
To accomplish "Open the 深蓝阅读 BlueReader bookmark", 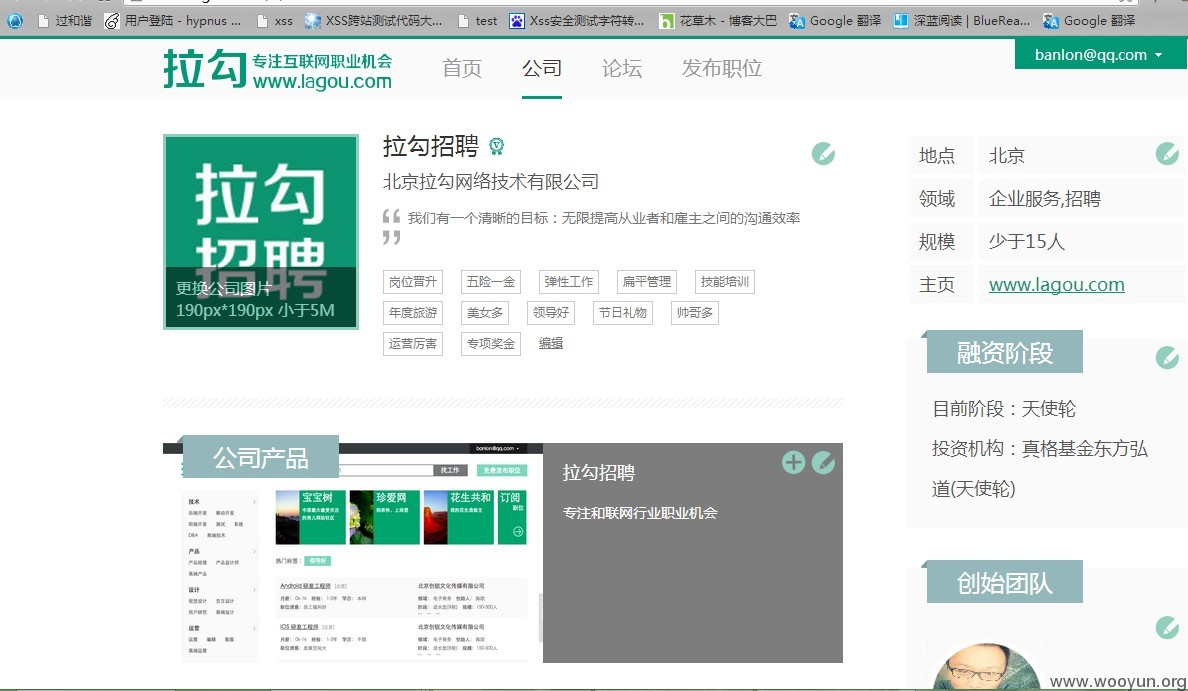I will point(961,20).
